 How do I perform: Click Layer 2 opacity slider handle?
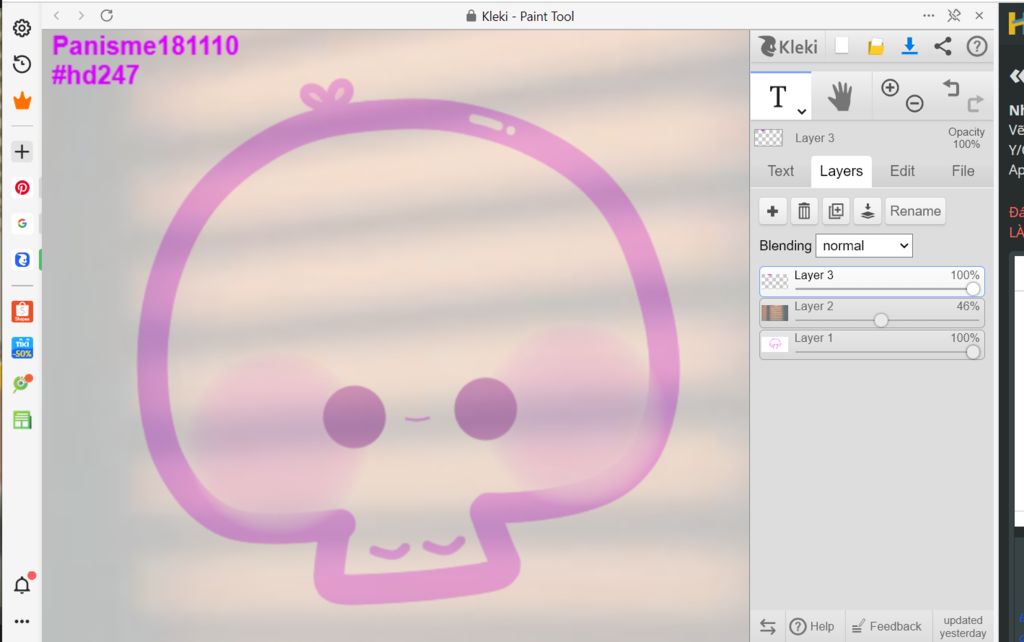[x=881, y=320]
